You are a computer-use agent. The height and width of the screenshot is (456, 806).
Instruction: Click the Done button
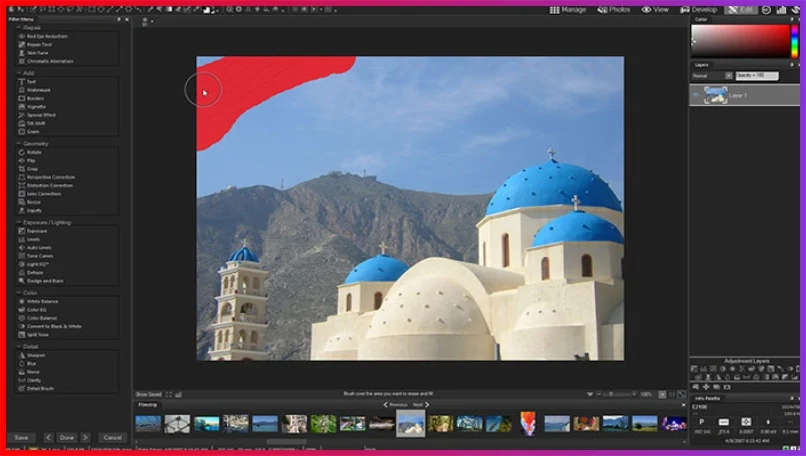pos(67,437)
